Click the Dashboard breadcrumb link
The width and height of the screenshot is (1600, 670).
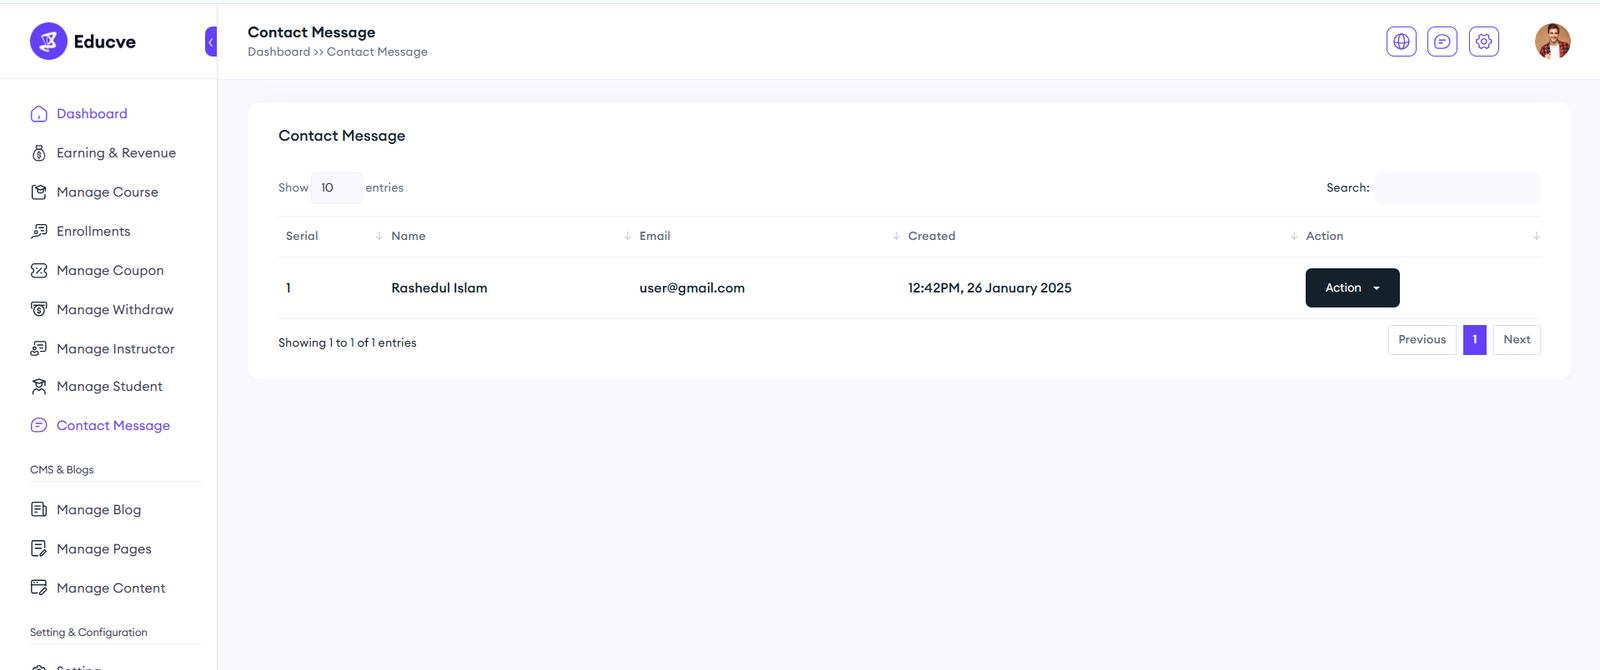[x=279, y=52]
